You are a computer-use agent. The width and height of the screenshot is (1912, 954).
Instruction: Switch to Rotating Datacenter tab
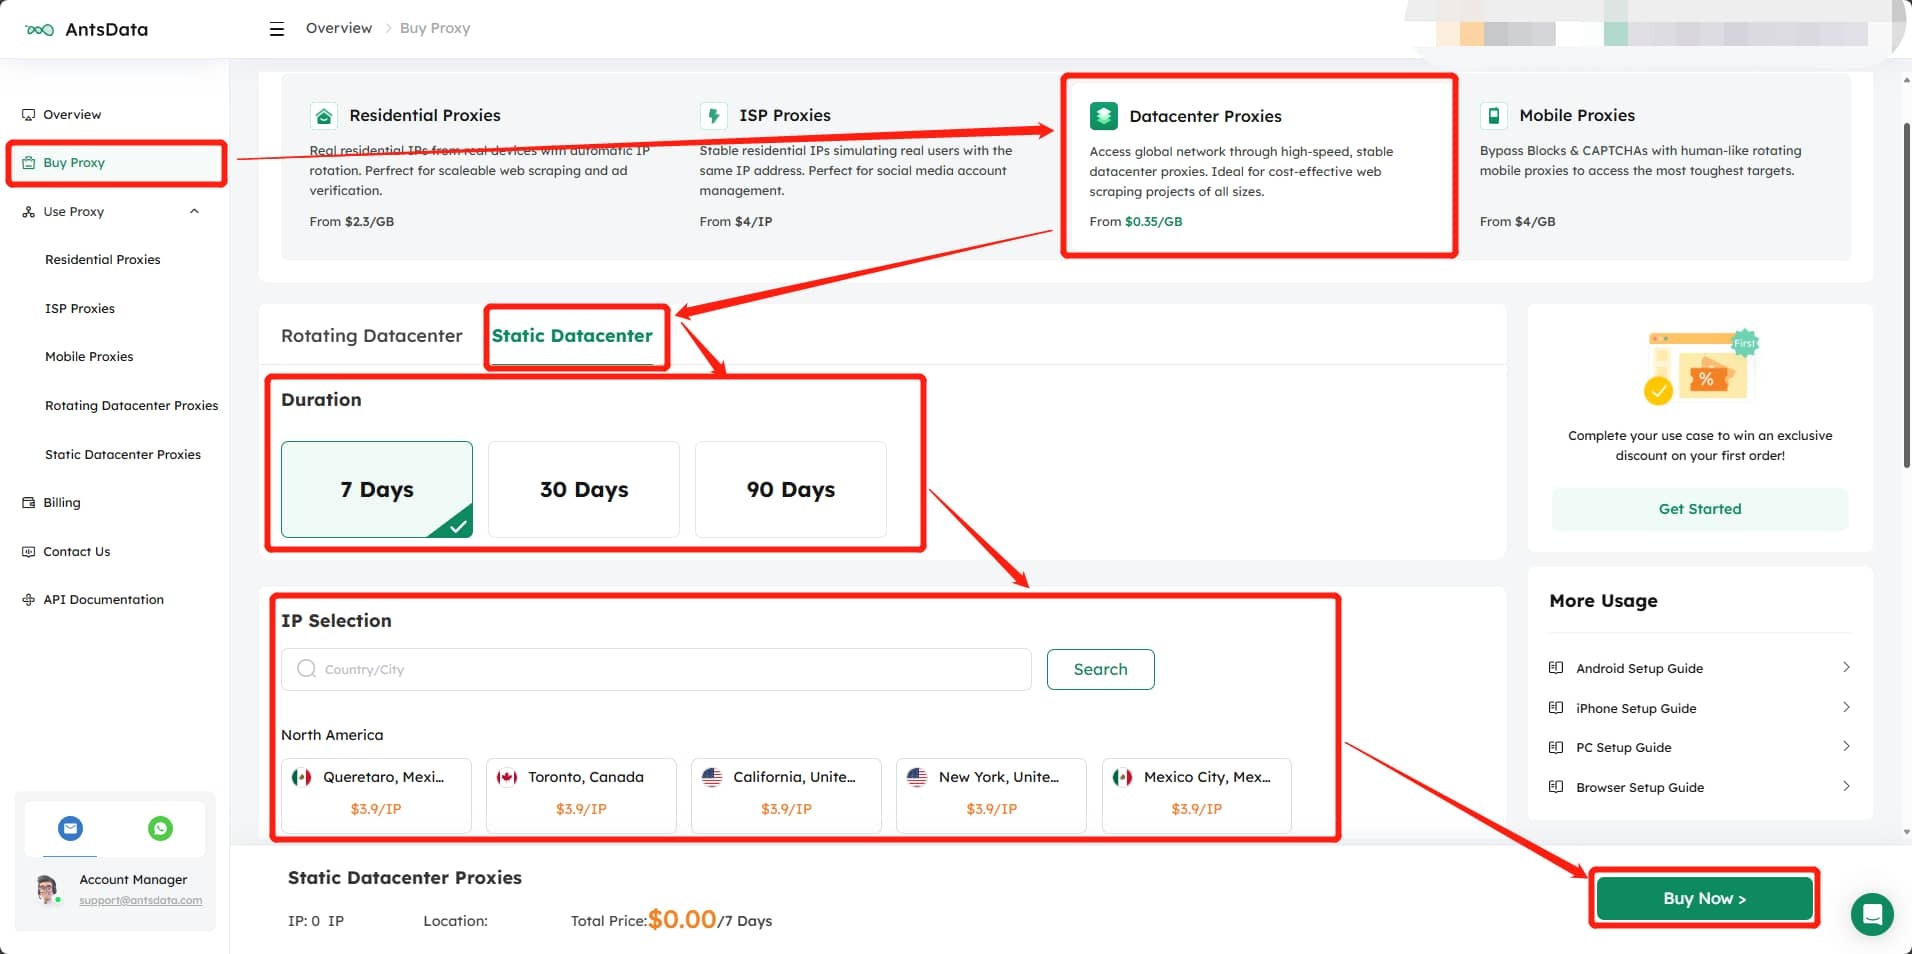[x=372, y=336]
